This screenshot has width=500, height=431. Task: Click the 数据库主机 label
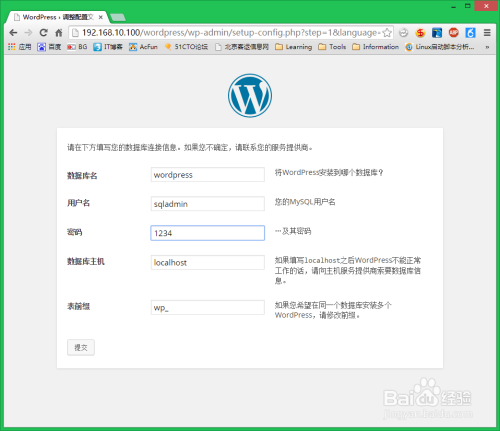pos(86,261)
